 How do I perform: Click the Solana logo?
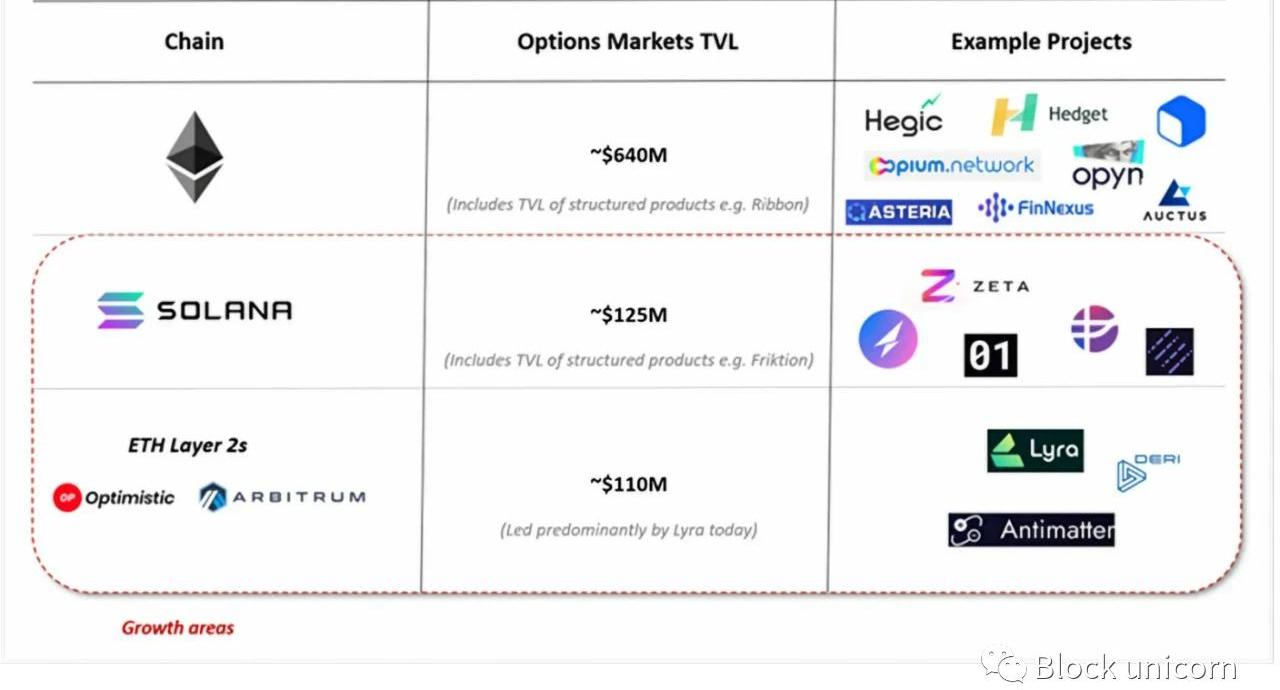click(195, 310)
